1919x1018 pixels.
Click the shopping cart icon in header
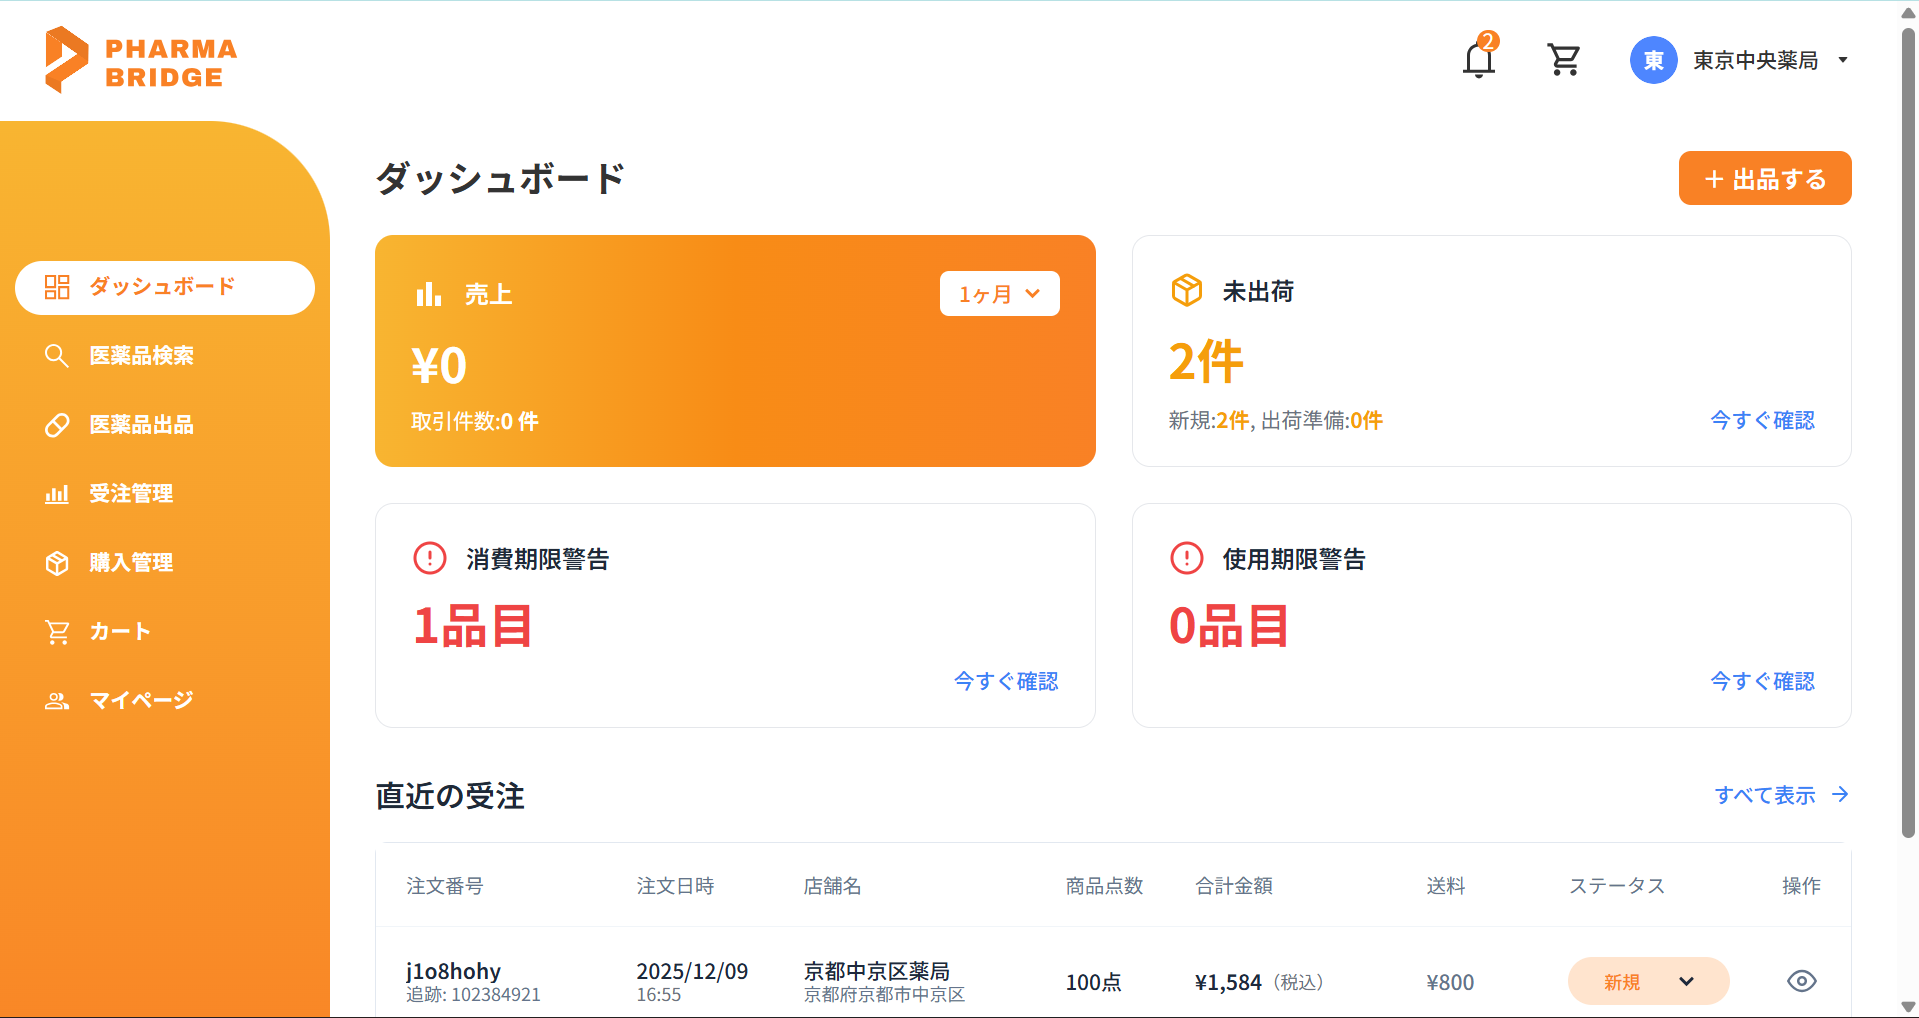(x=1563, y=60)
